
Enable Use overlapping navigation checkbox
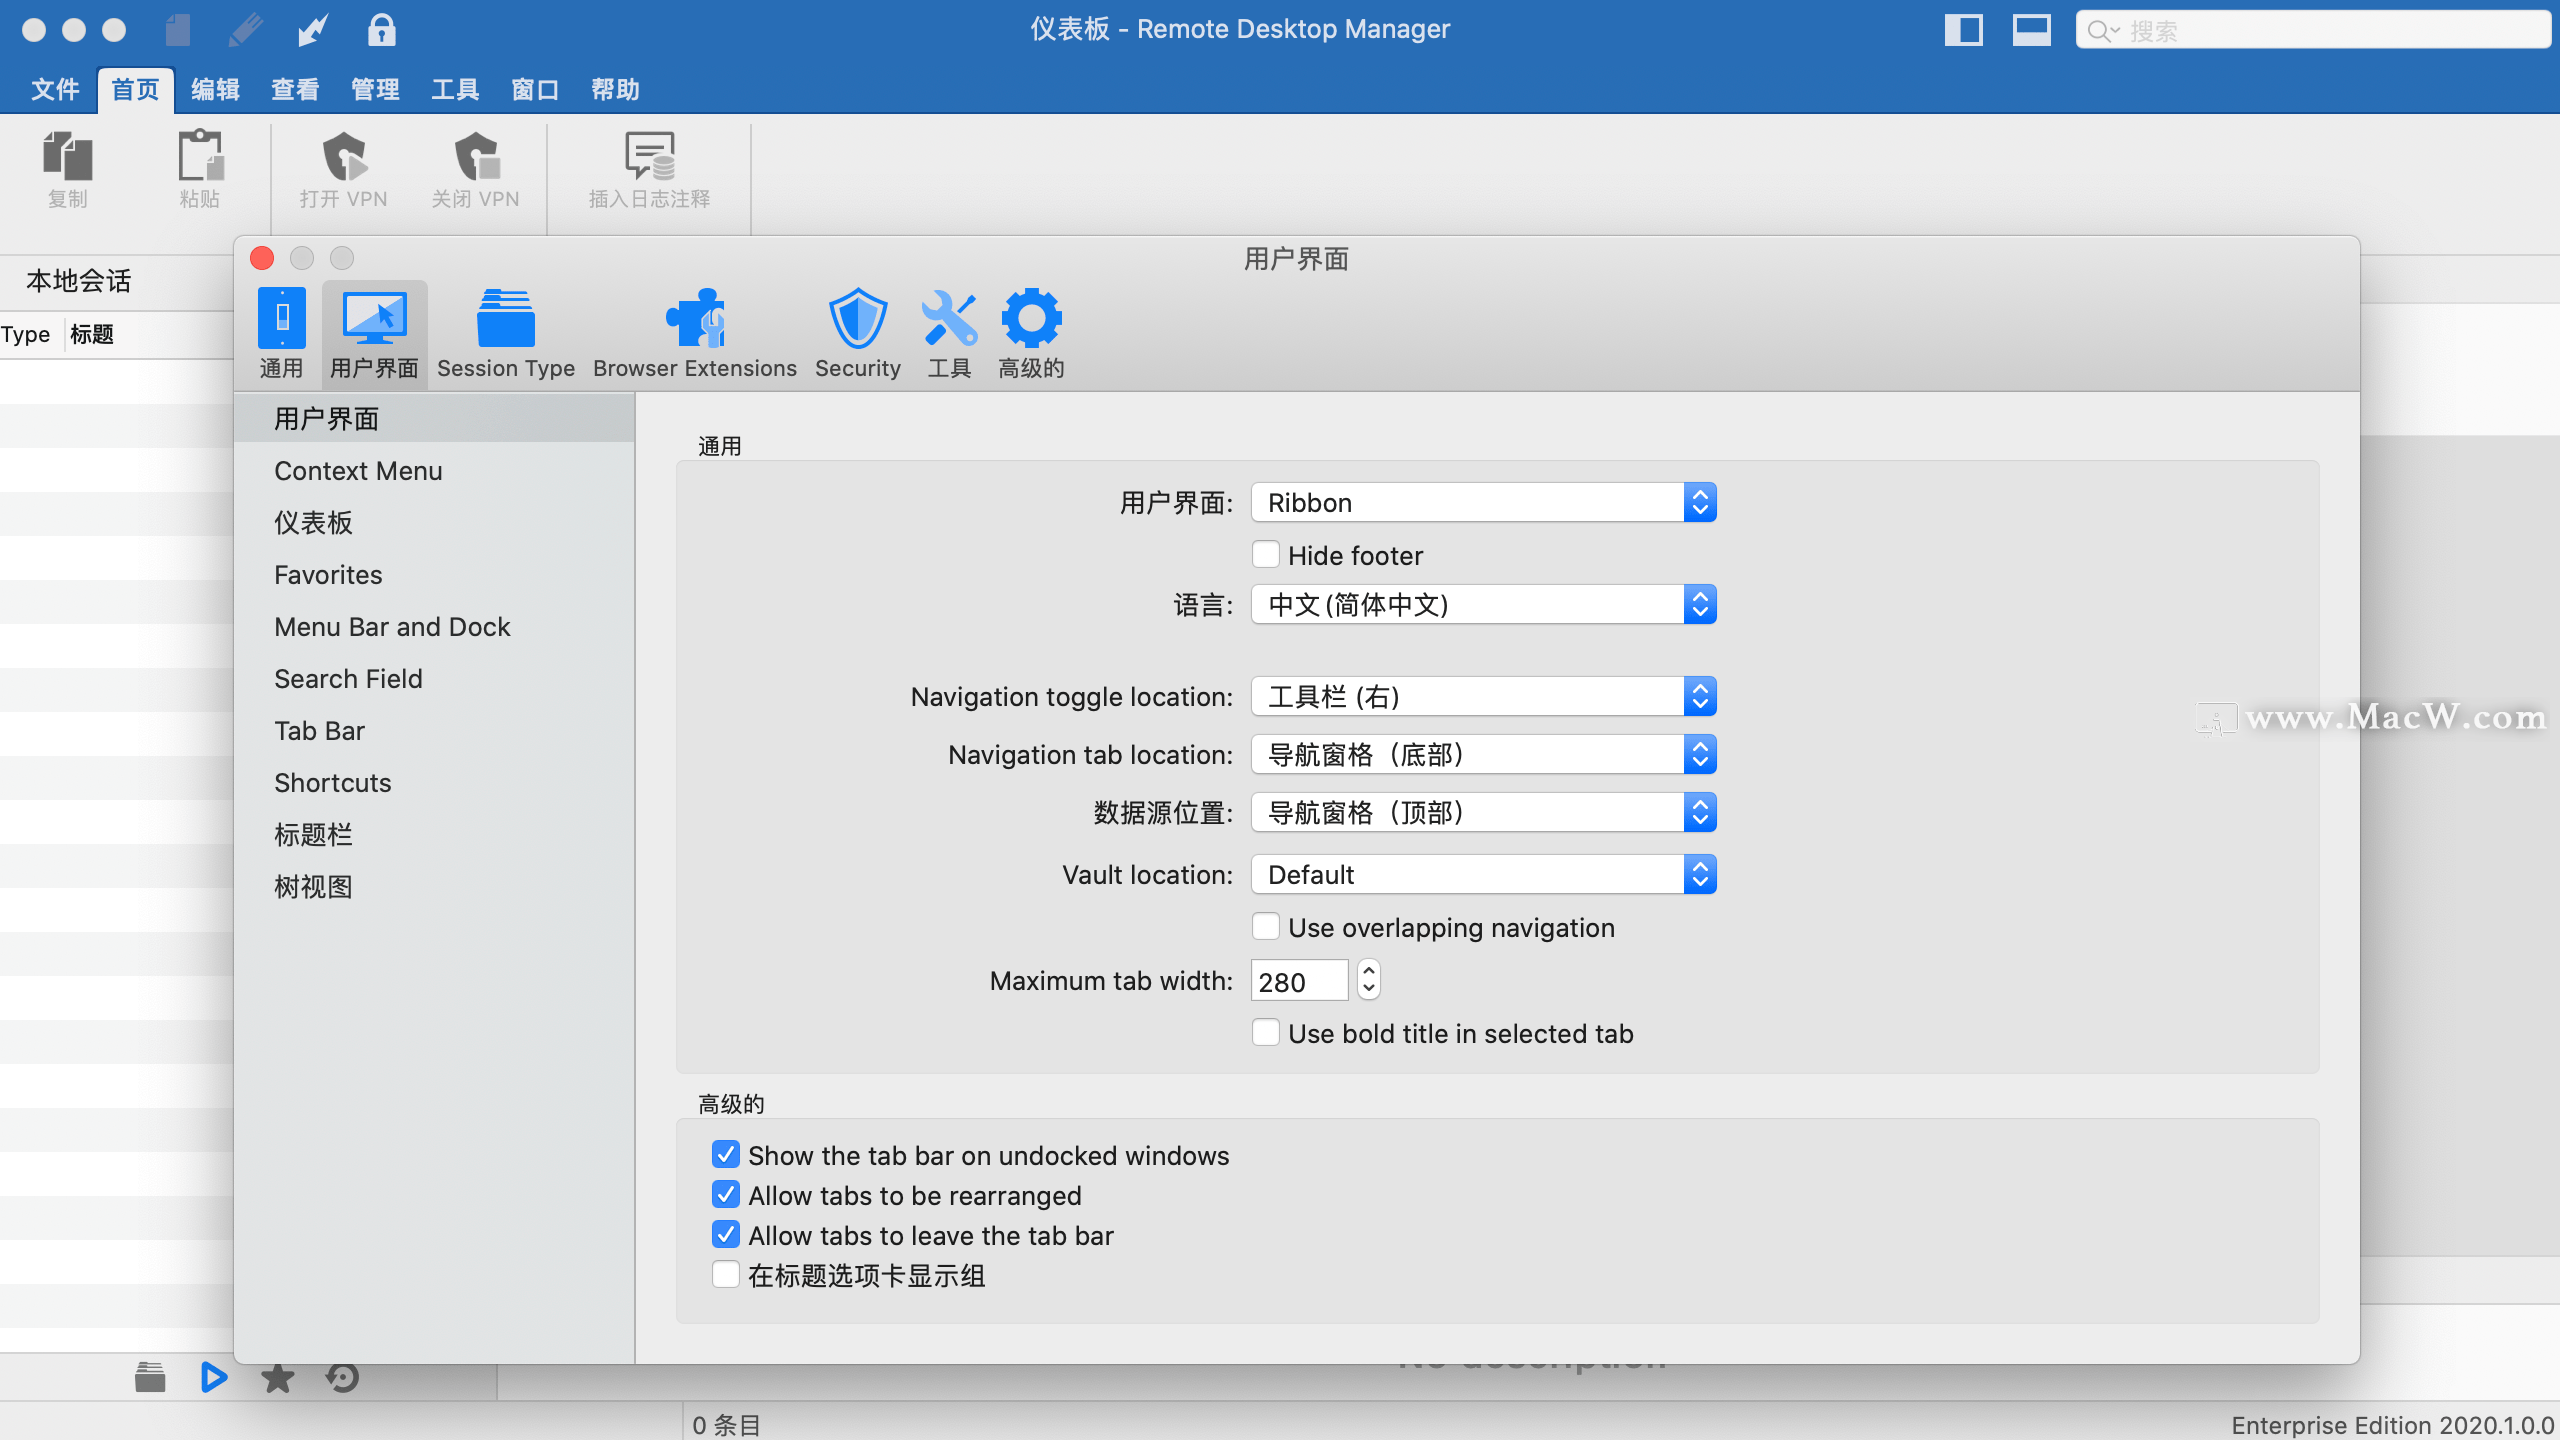coord(1266,926)
